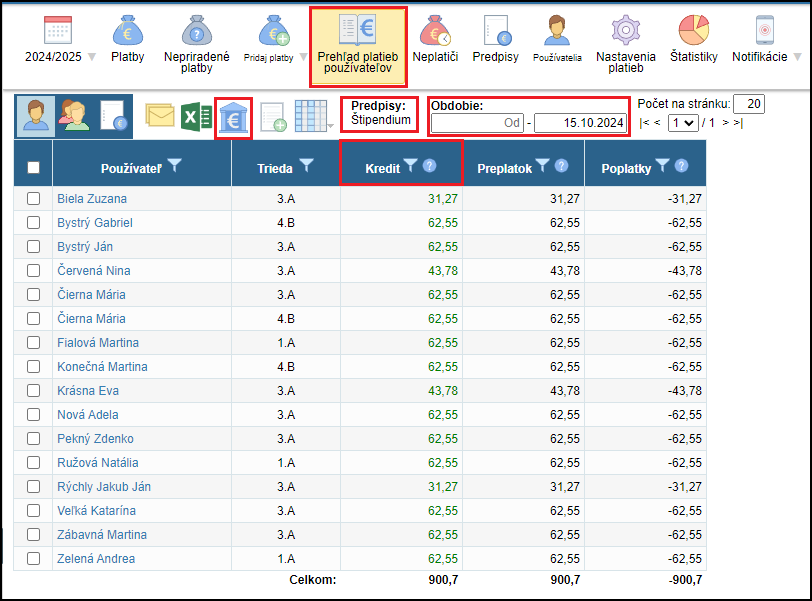Screen dimensions: 812x601
Task: Check the box for Krásna Eva
Action: tap(33, 390)
